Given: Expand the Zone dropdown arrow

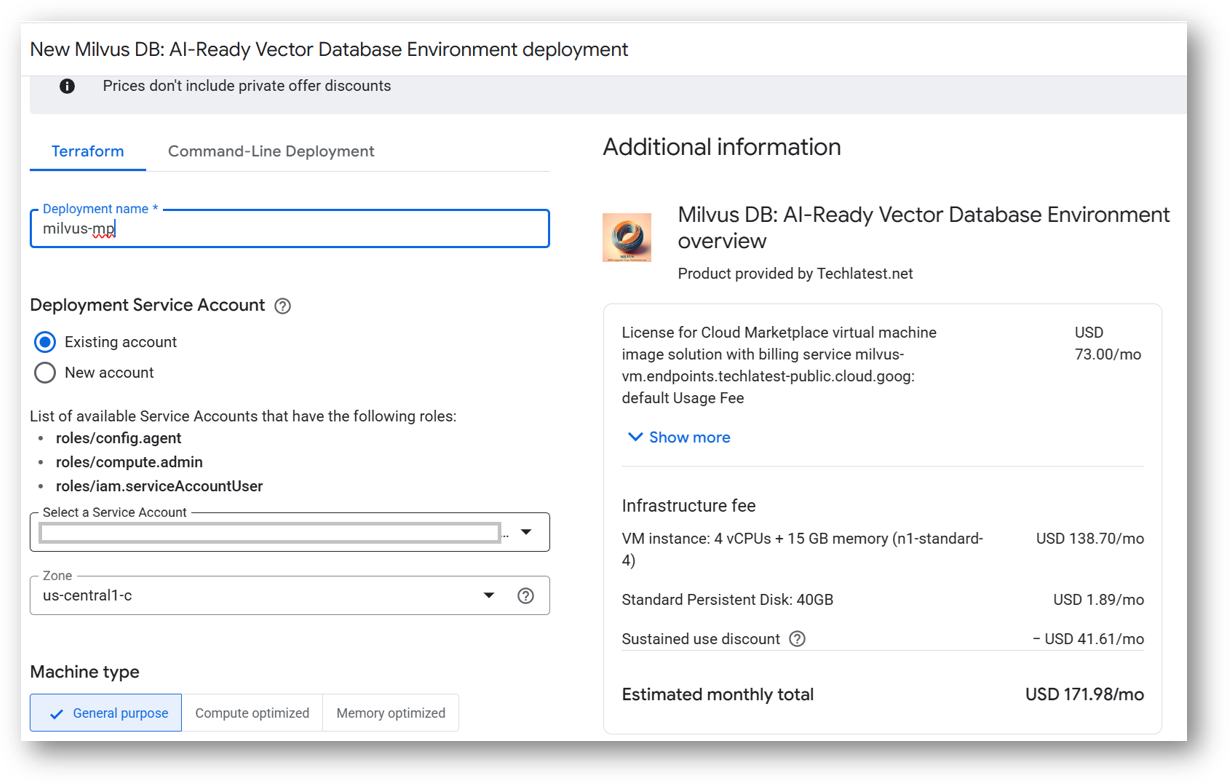Looking at the screenshot, I should point(489,596).
